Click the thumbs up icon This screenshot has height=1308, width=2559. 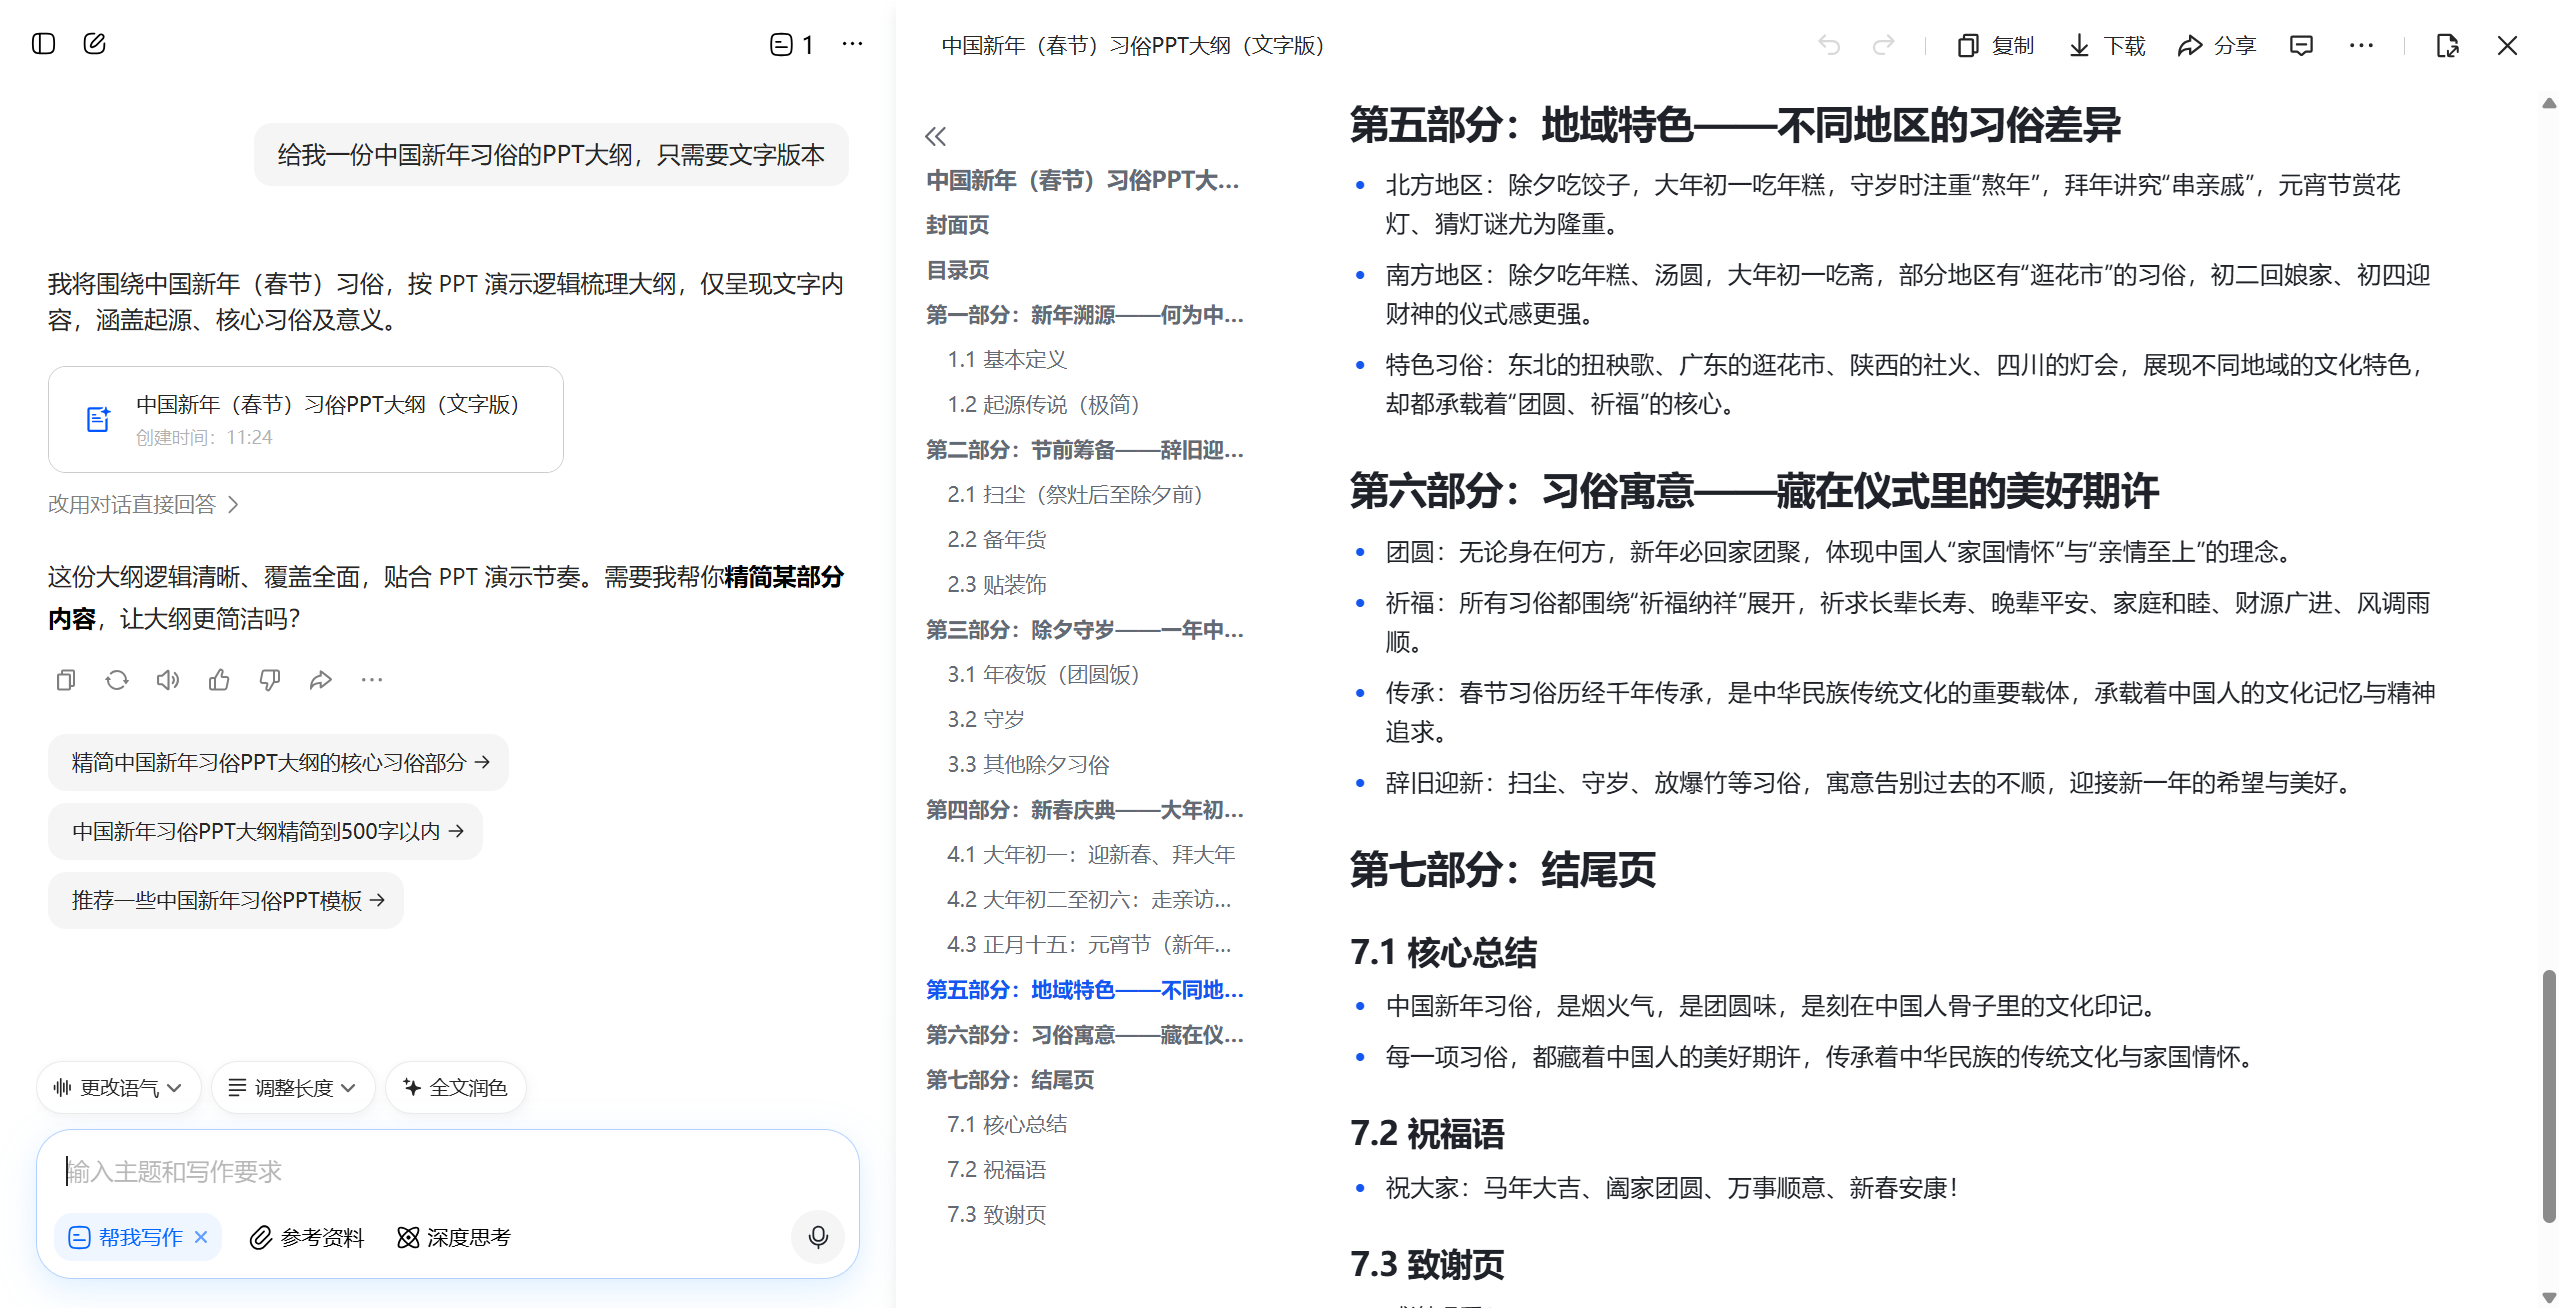[219, 680]
